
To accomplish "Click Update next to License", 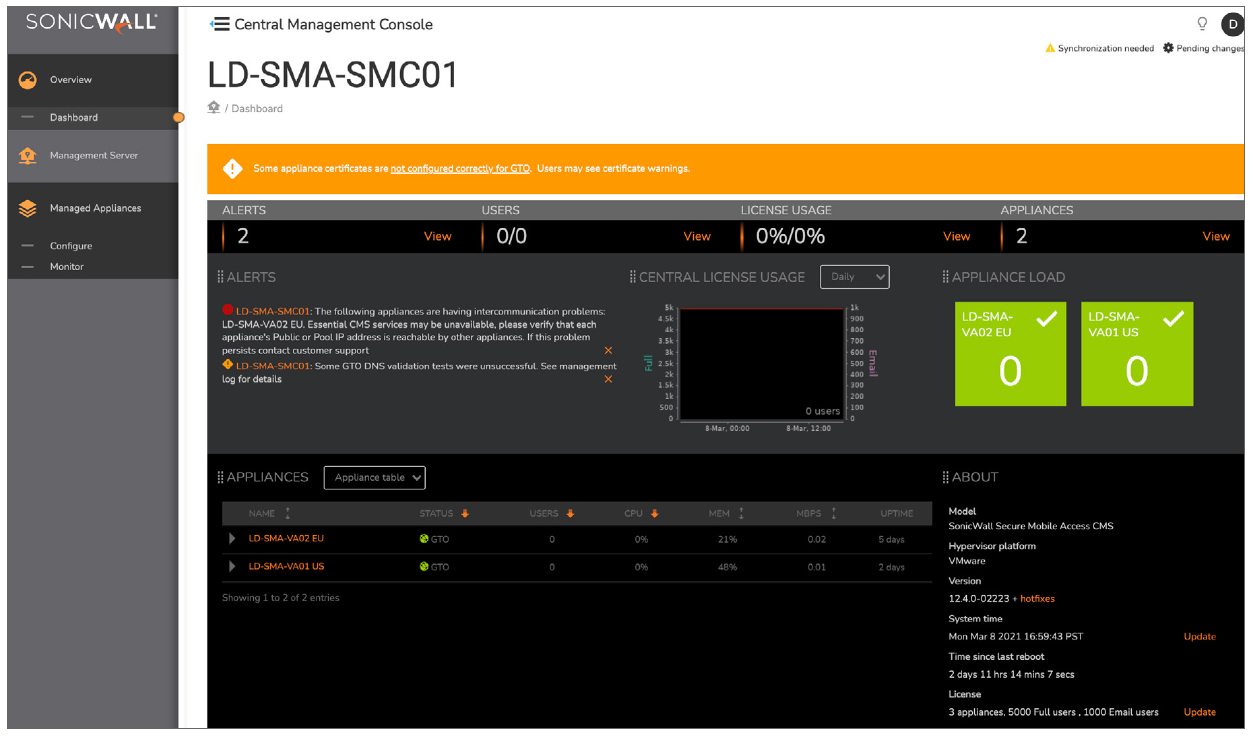I will 1200,713.
